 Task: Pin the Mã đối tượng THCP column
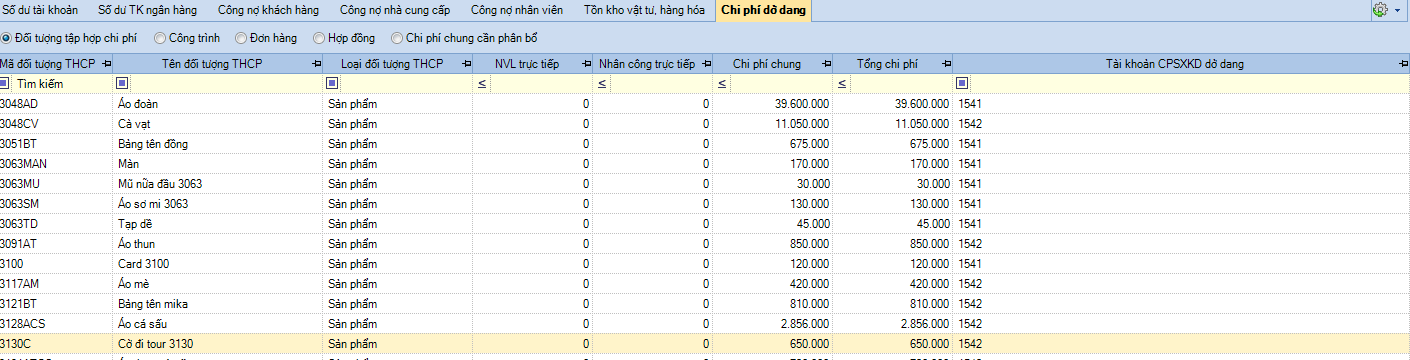(x=106, y=64)
